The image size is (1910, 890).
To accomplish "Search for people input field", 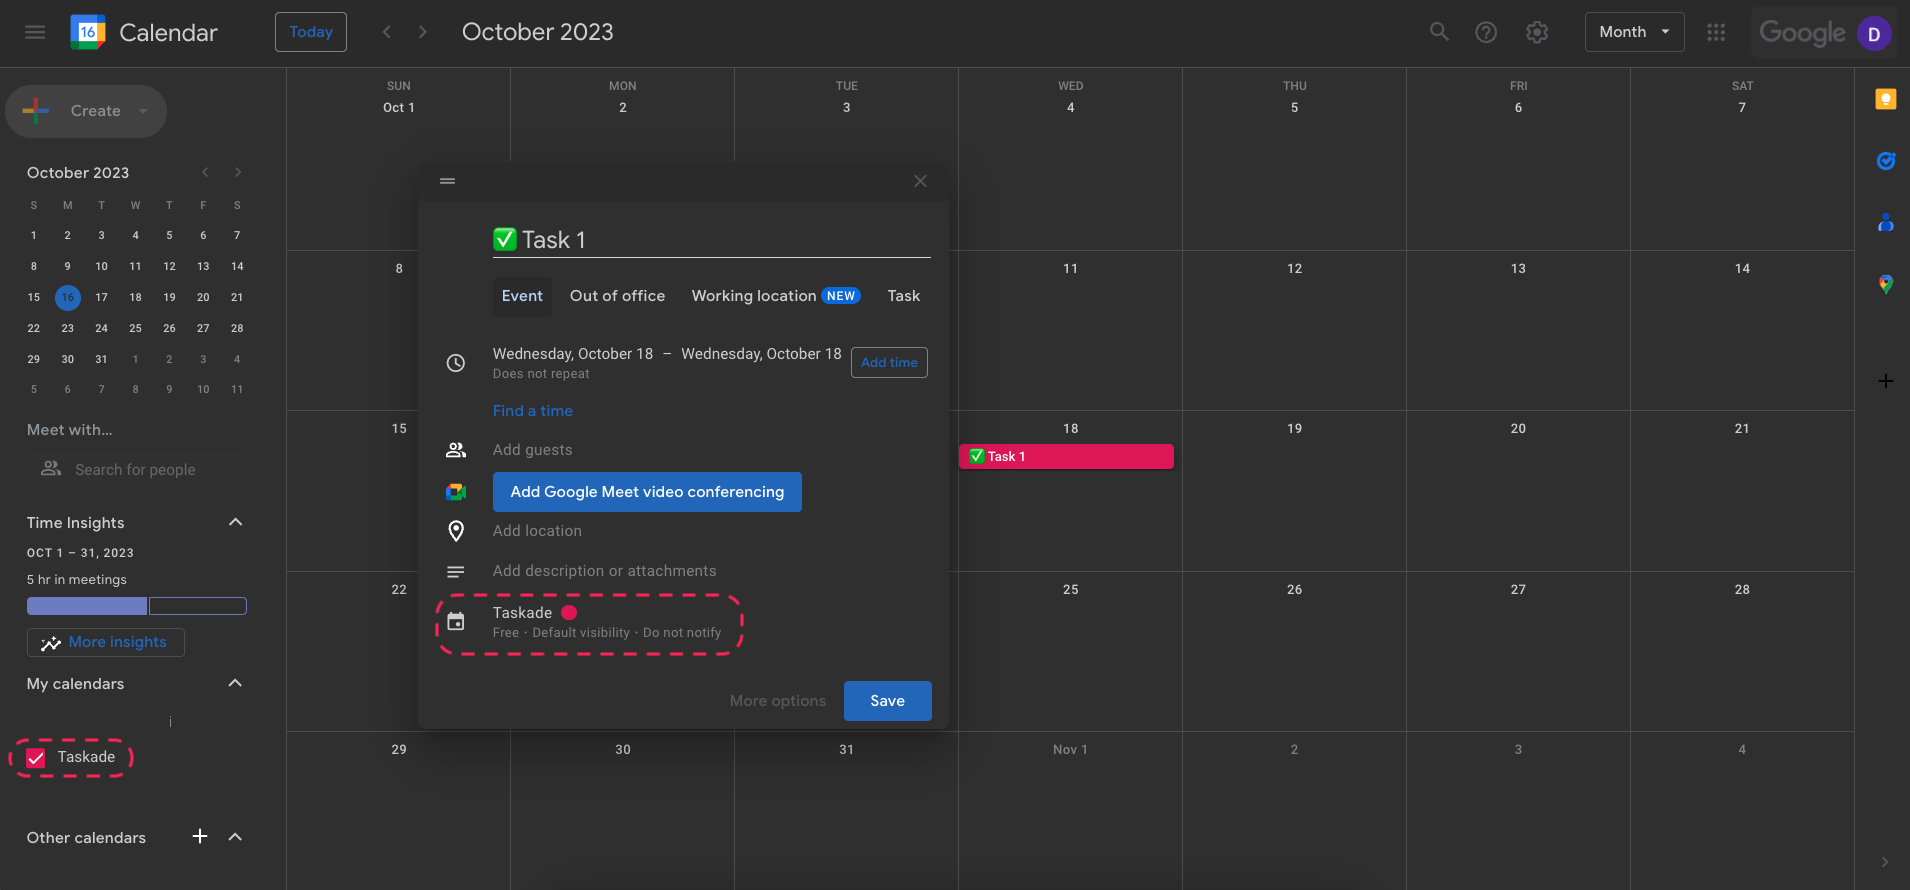I will click(x=135, y=470).
